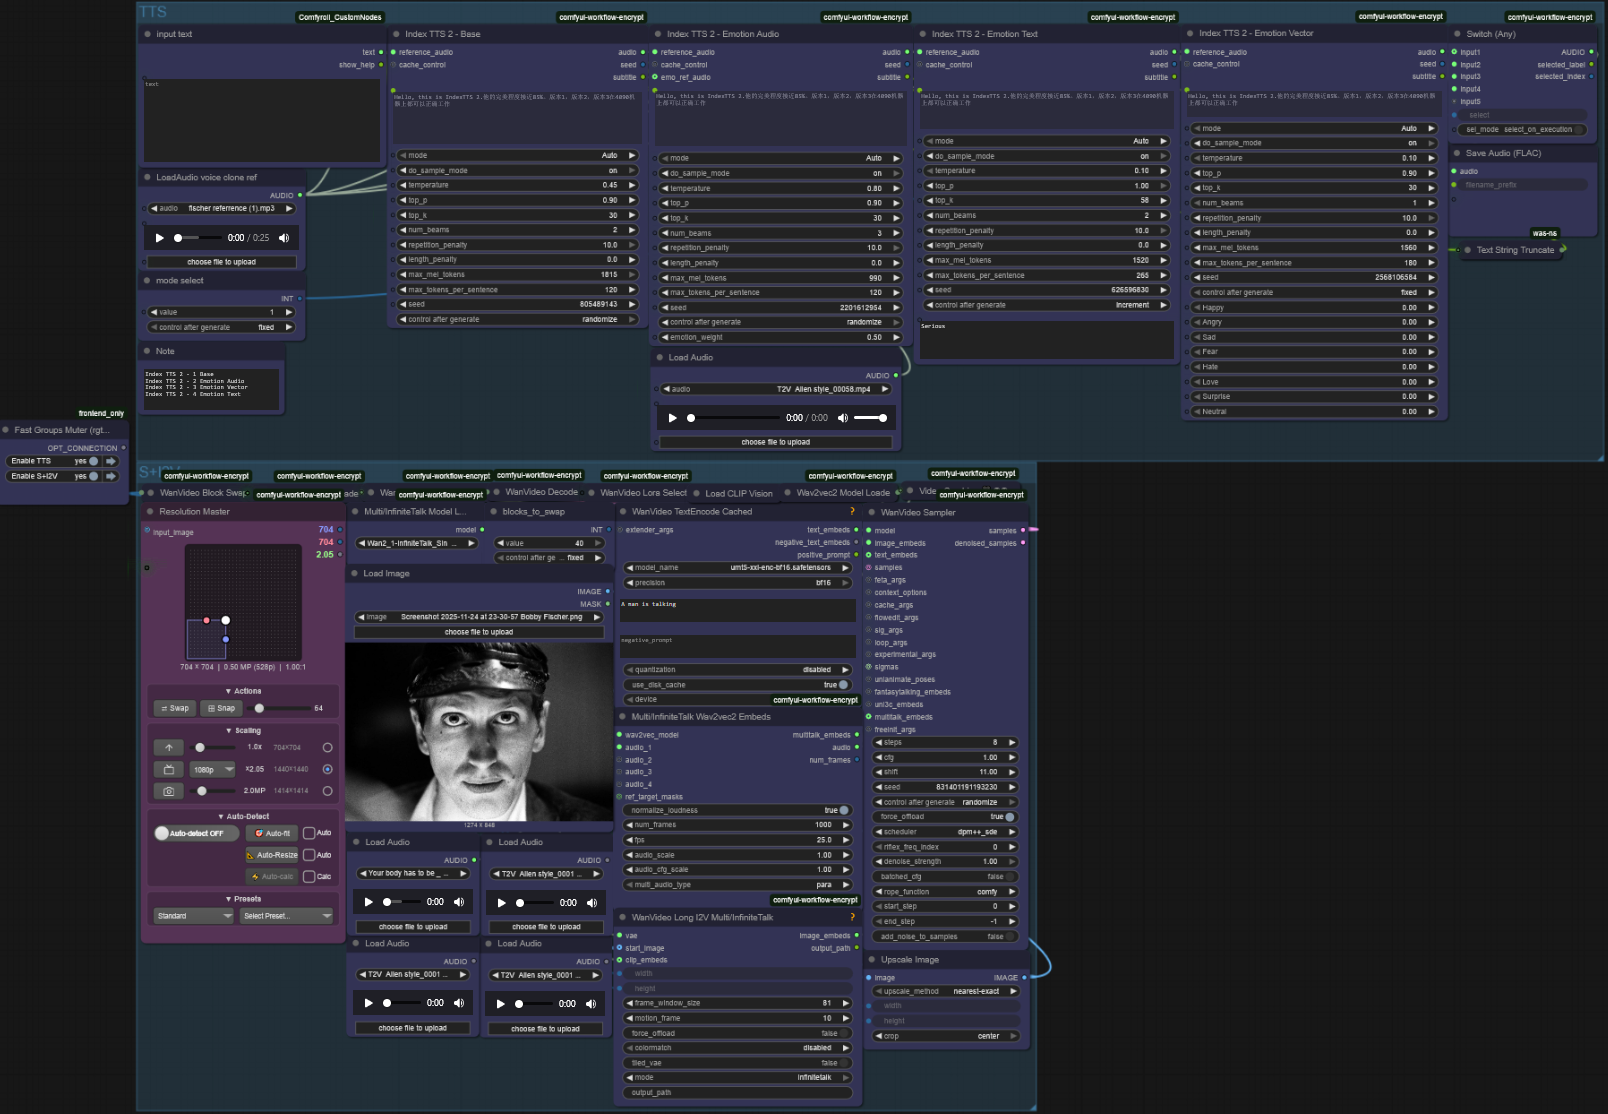This screenshot has width=1608, height=1114.
Task: Click the camera megapixel icon in Scaling
Action: 169,791
